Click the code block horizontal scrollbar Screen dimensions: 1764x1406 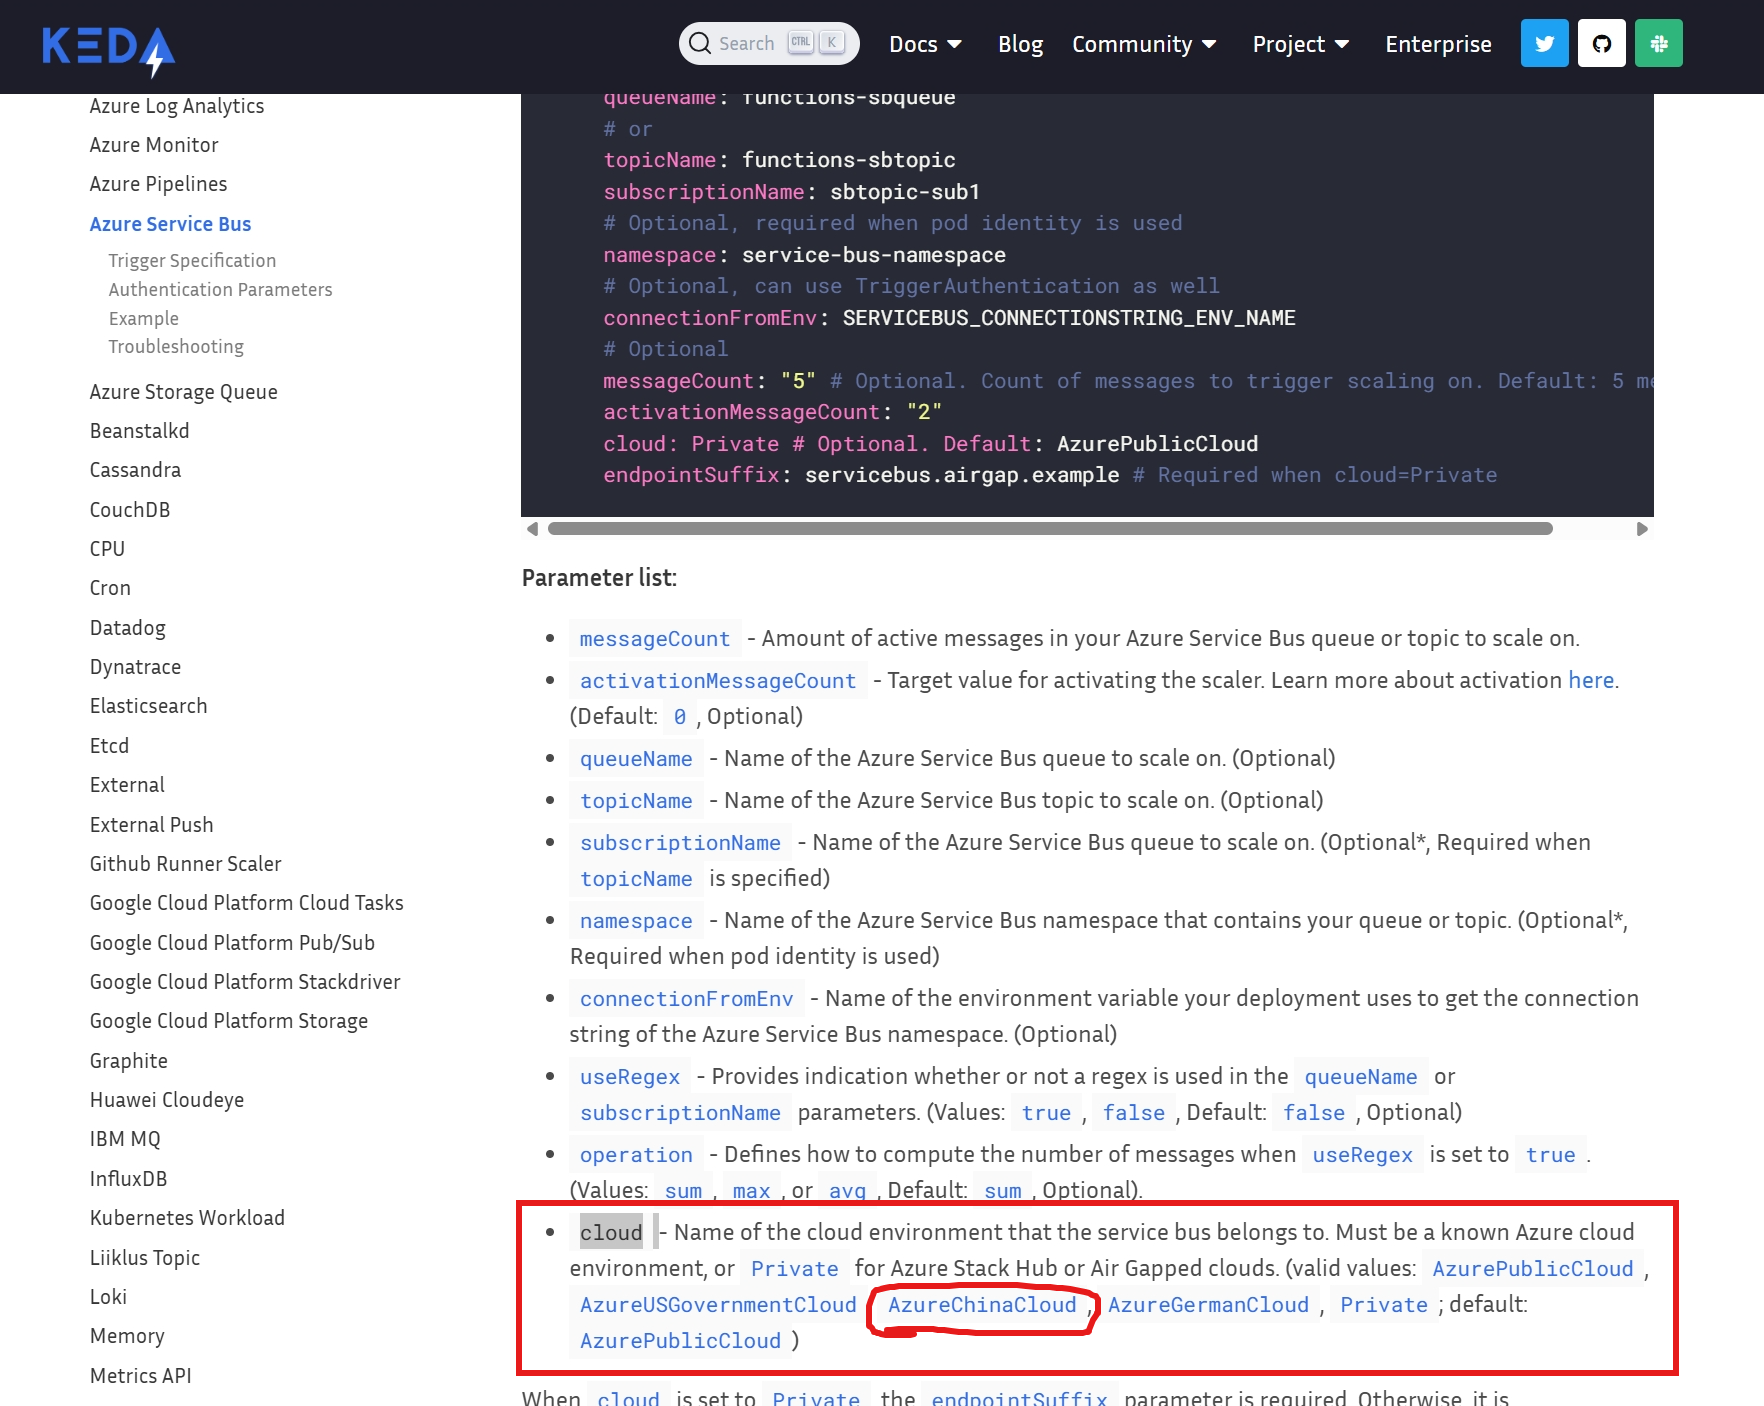1050,528
